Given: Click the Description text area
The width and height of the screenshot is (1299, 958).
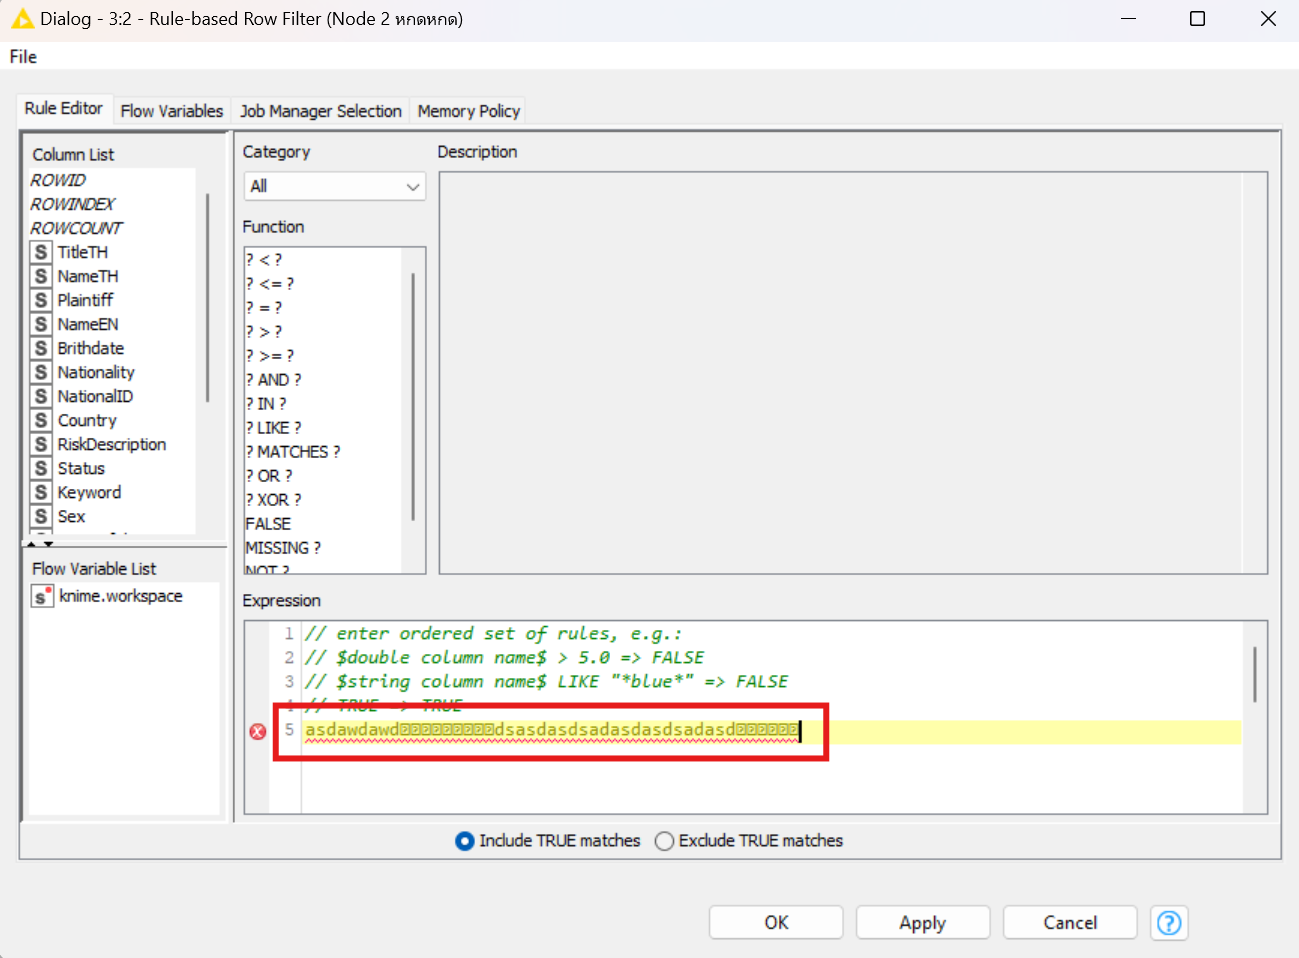Looking at the screenshot, I should point(853,373).
